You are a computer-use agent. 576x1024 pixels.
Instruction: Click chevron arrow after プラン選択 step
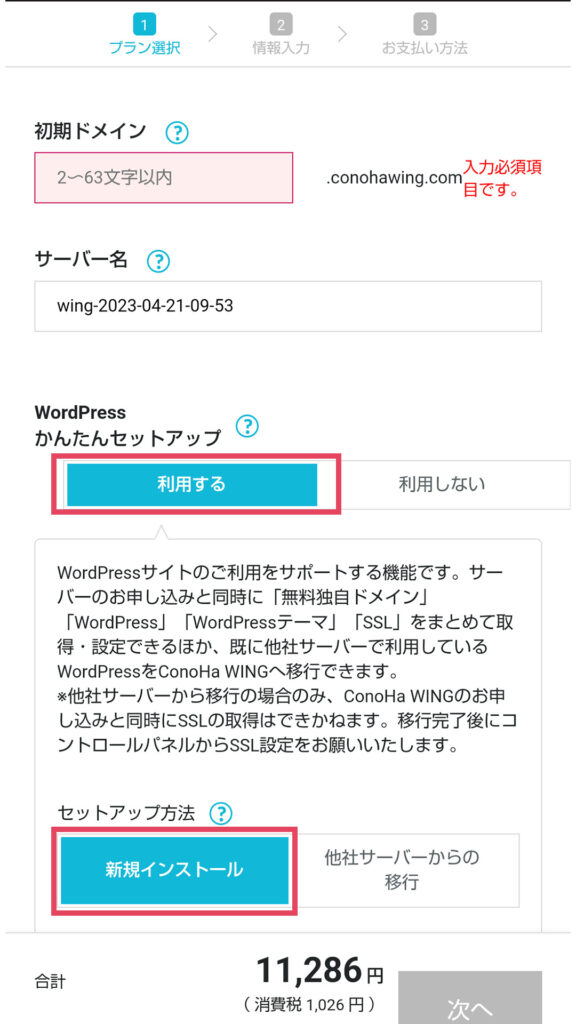(212, 34)
